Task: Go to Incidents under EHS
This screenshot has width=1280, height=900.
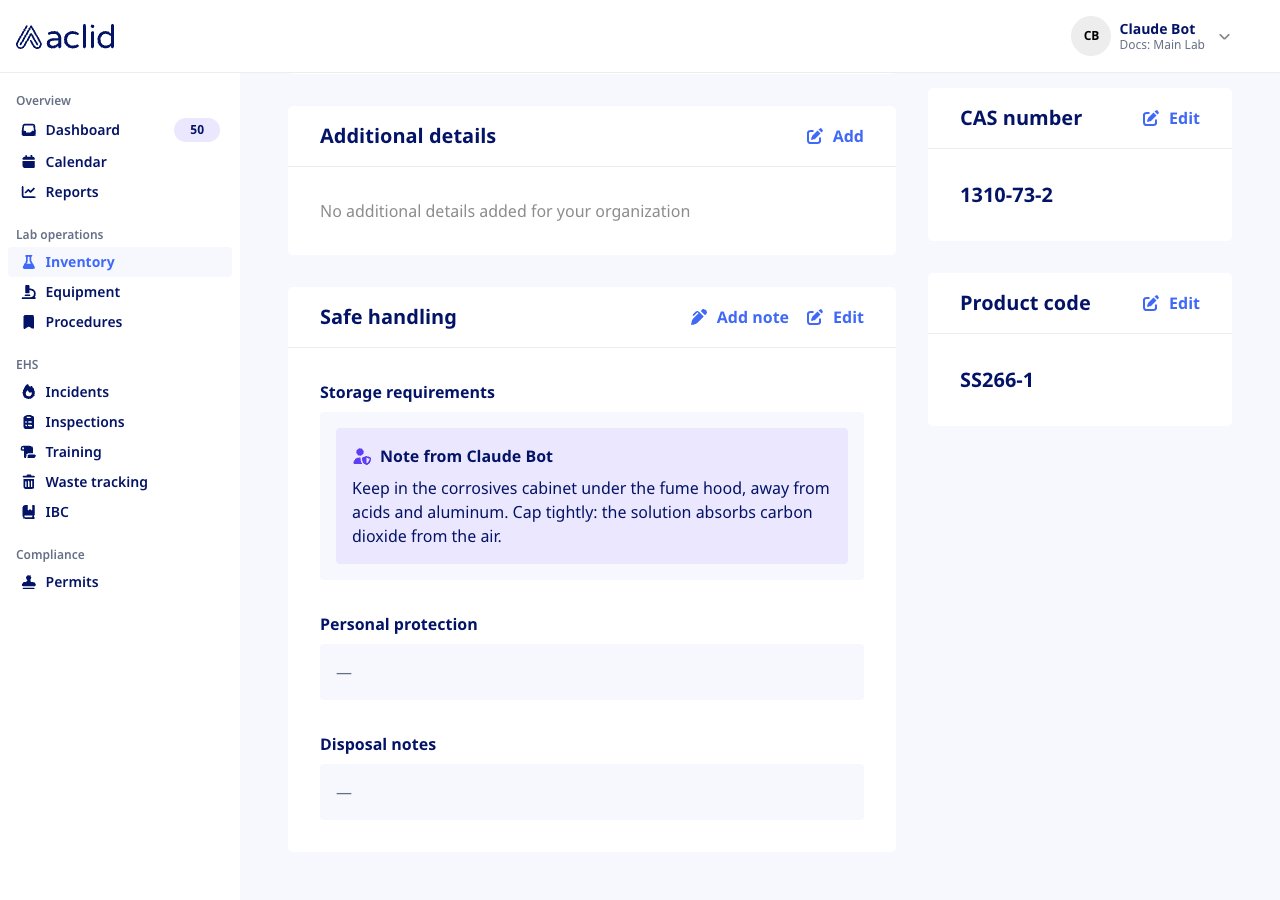Action: (120, 392)
